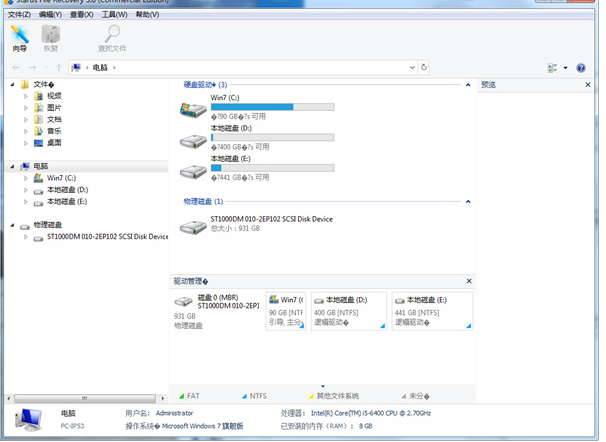Viewport: 606px width, 442px height.
Task: Select 本地磁盘 (D:) partition block
Action: click(x=349, y=311)
